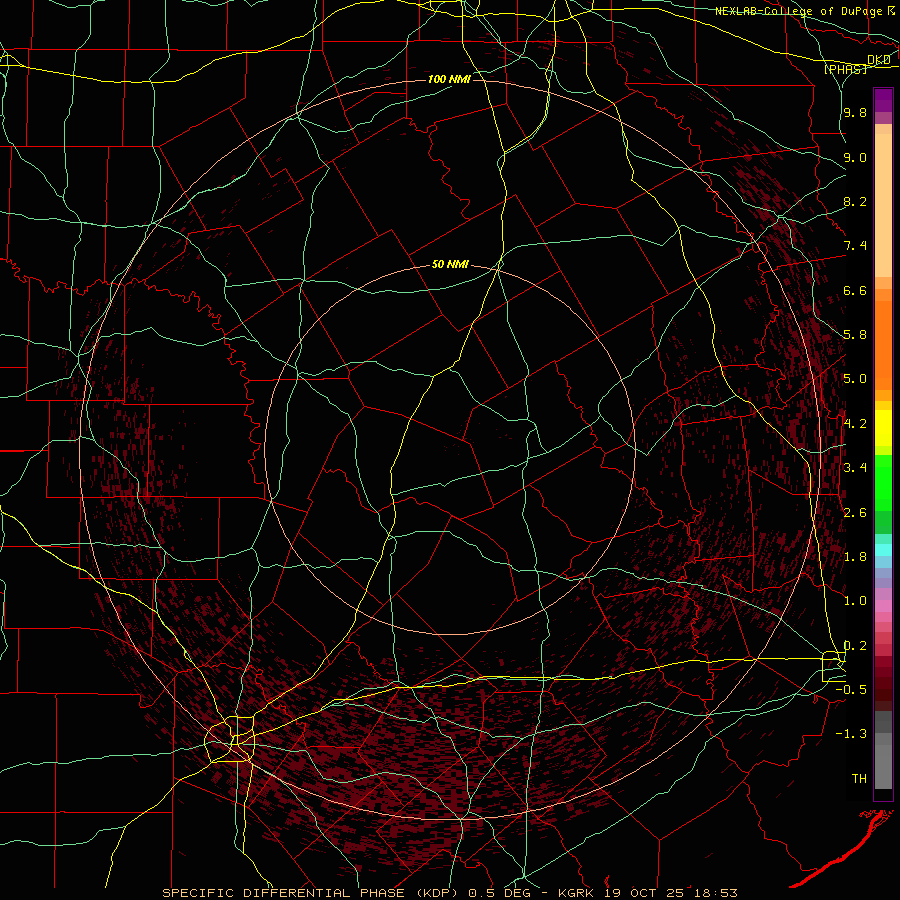
Task: Pick the bright green segment of the color bar
Action: tap(883, 483)
